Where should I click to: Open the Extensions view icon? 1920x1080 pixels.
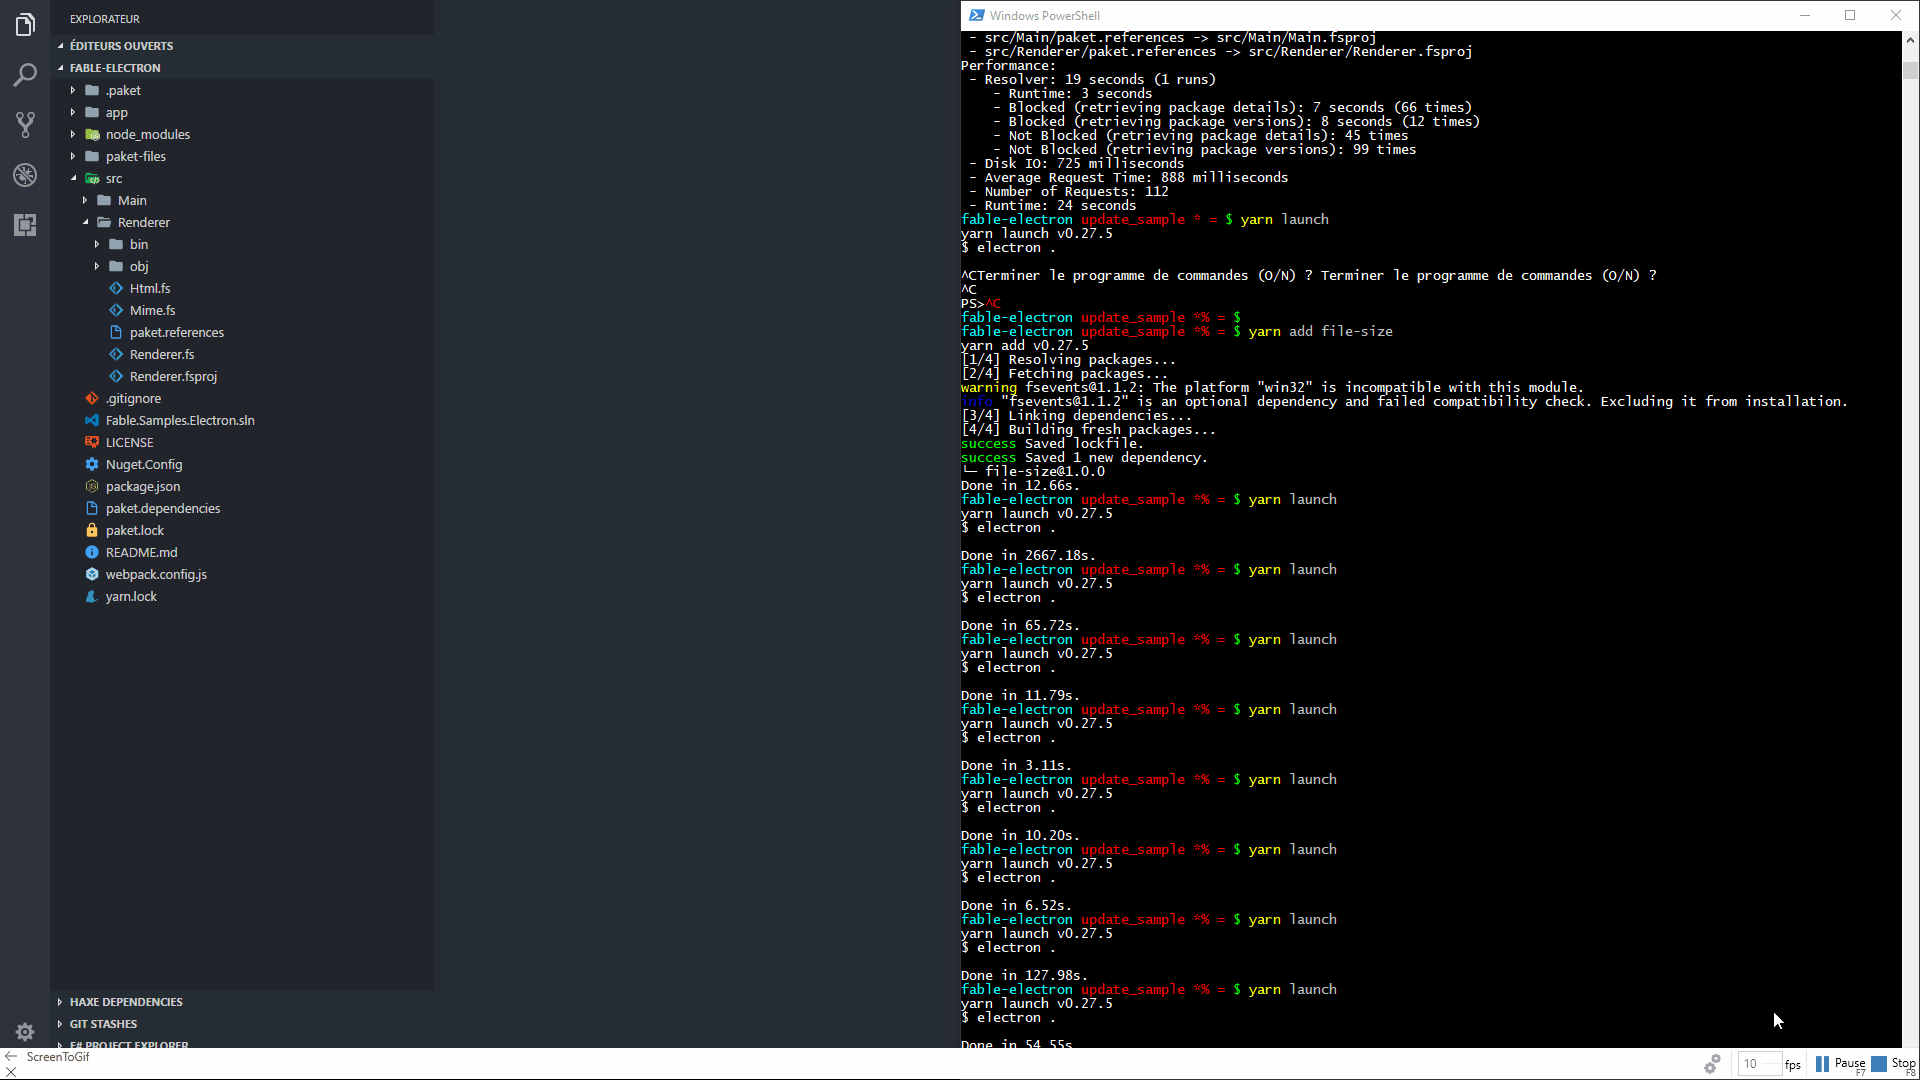[25, 225]
